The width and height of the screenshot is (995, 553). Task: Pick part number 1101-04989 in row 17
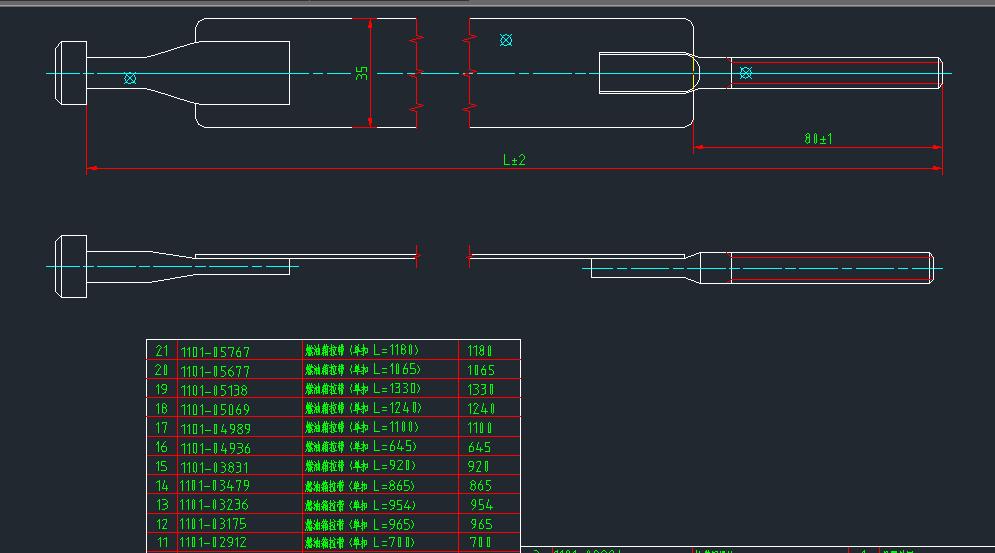click(215, 428)
